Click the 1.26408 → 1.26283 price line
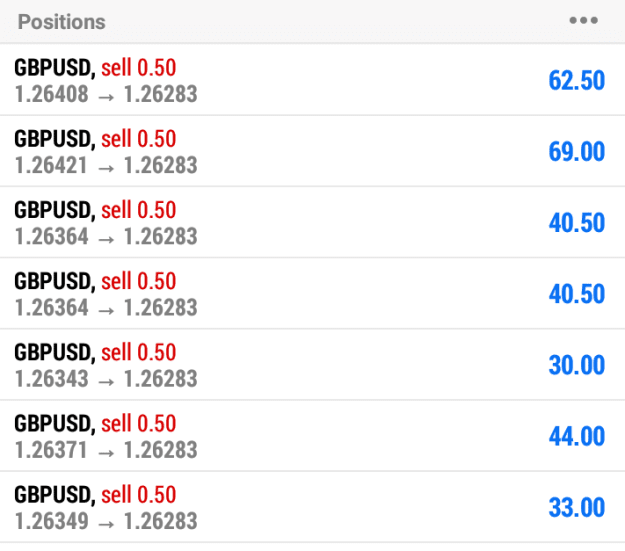The image size is (625, 551). click(106, 94)
